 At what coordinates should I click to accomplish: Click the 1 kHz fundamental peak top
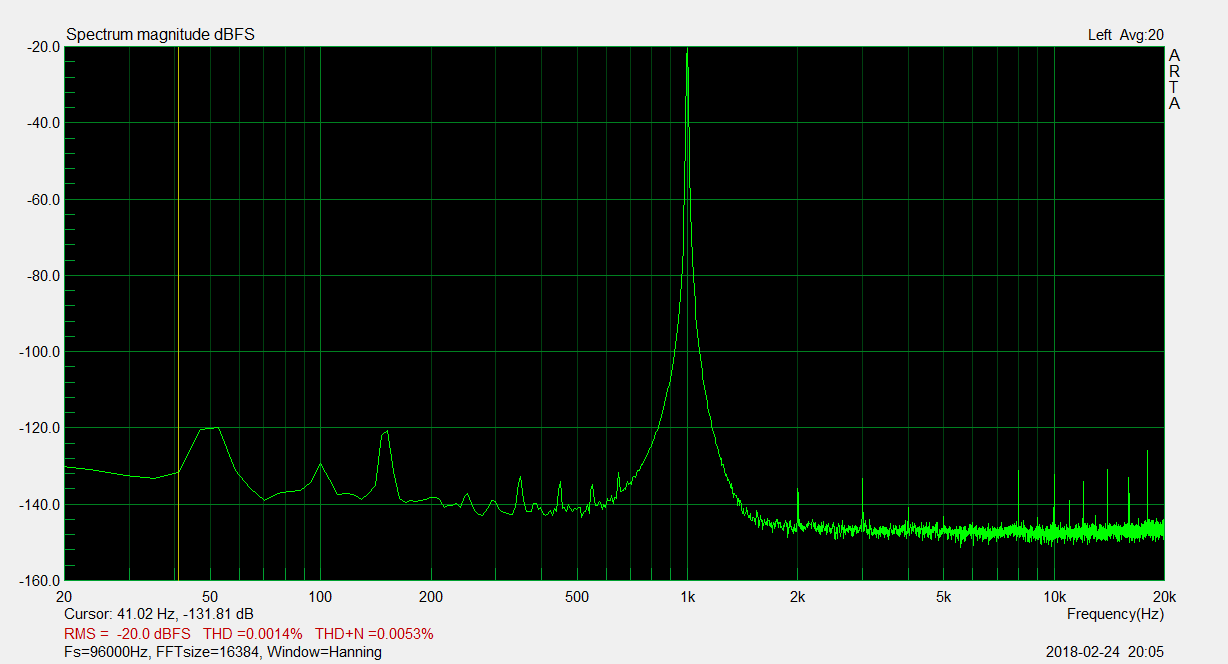(687, 52)
